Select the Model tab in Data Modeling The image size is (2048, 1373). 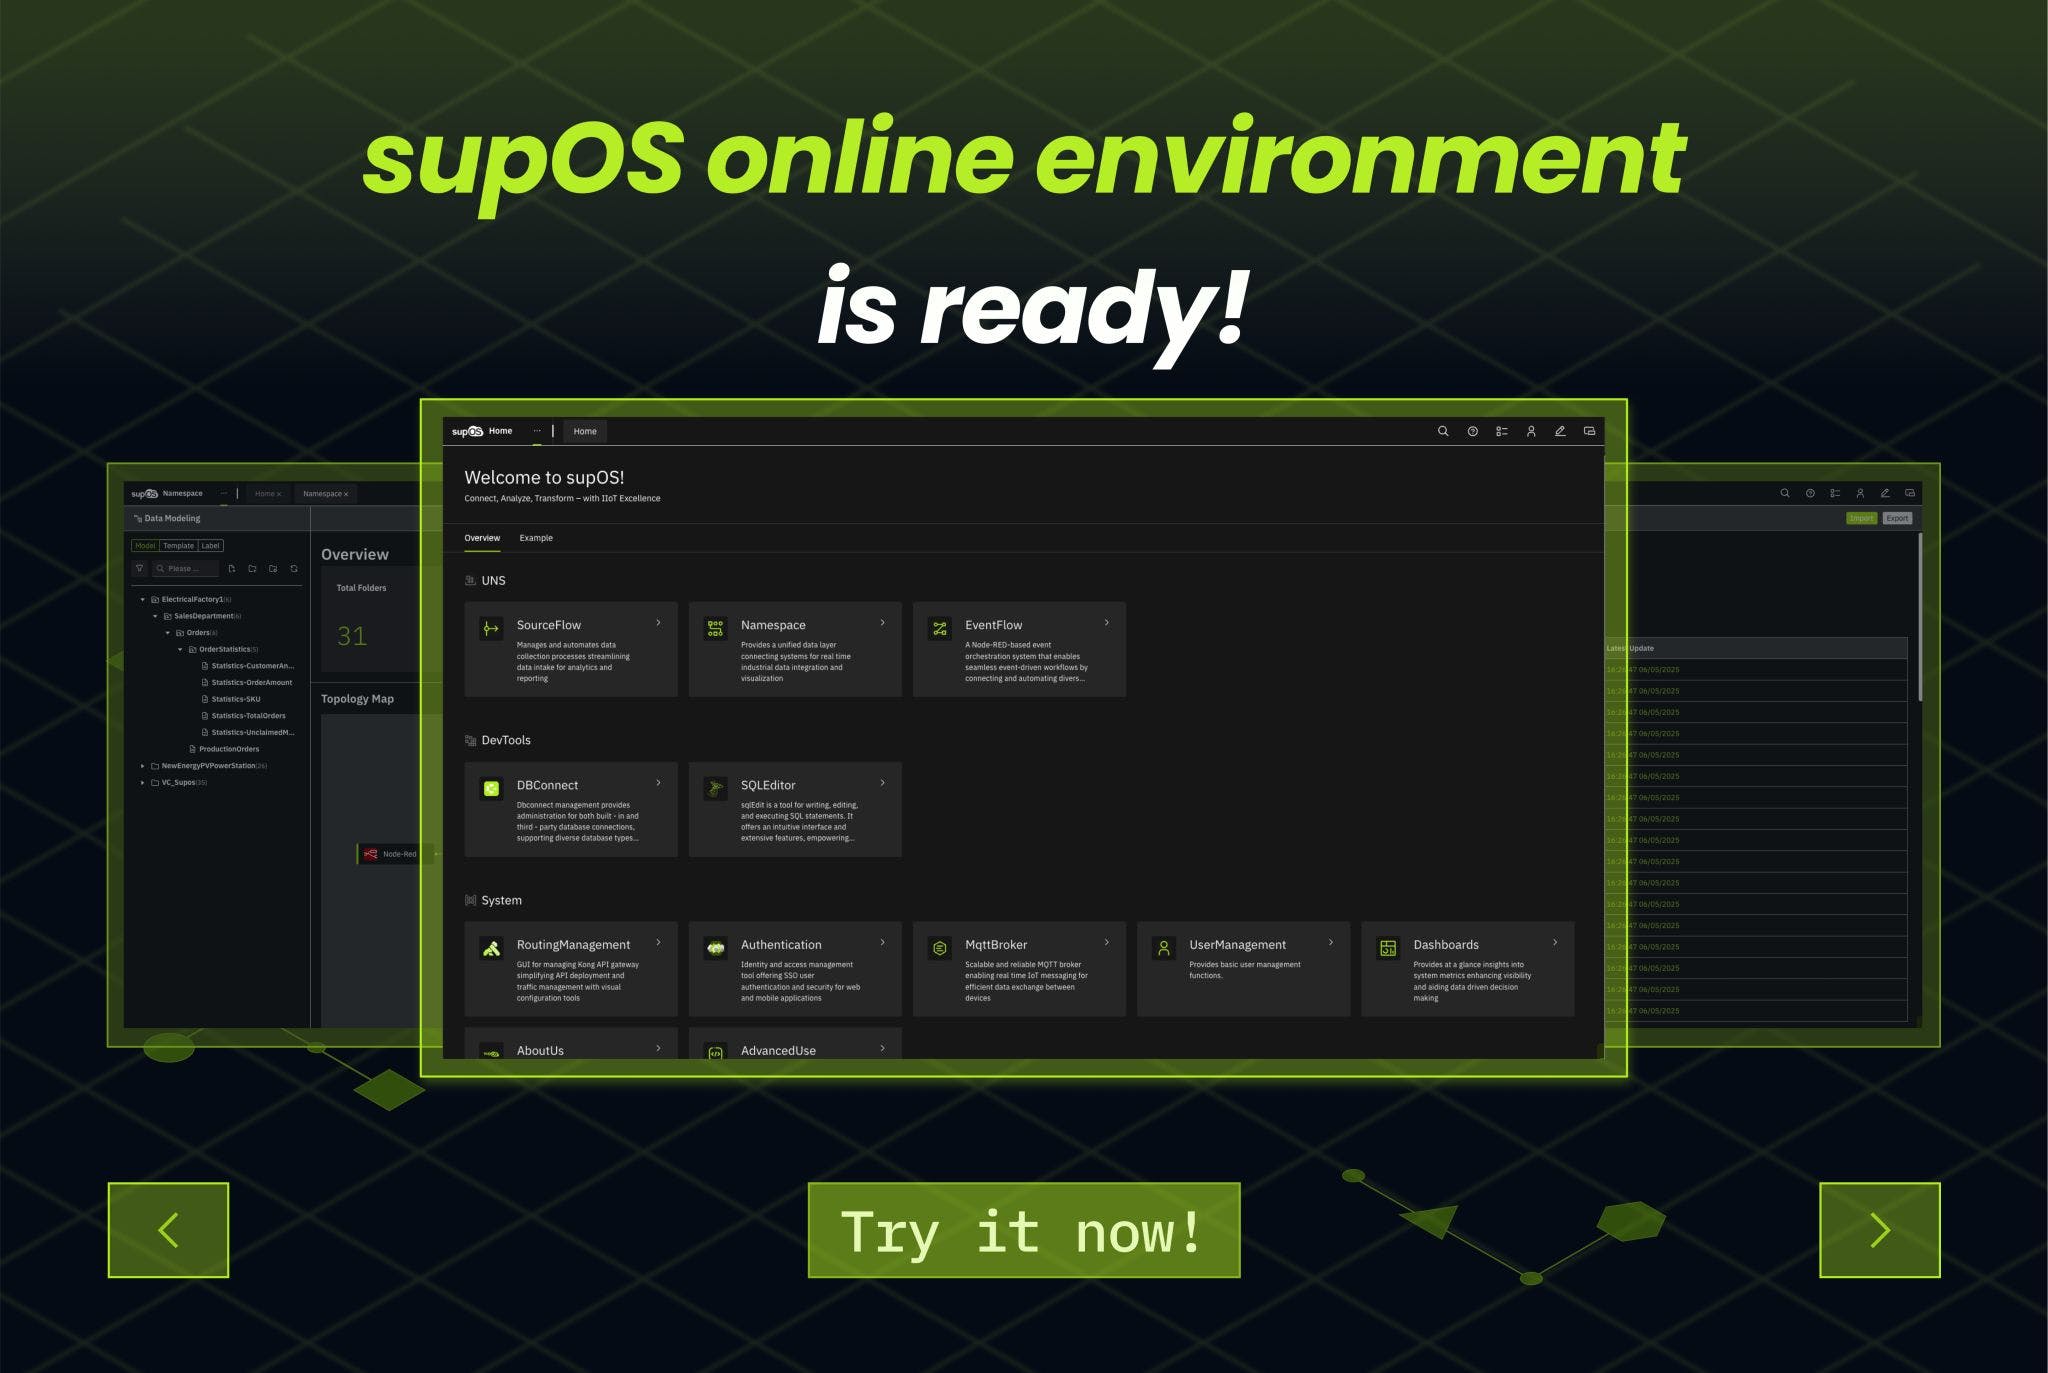coord(145,546)
